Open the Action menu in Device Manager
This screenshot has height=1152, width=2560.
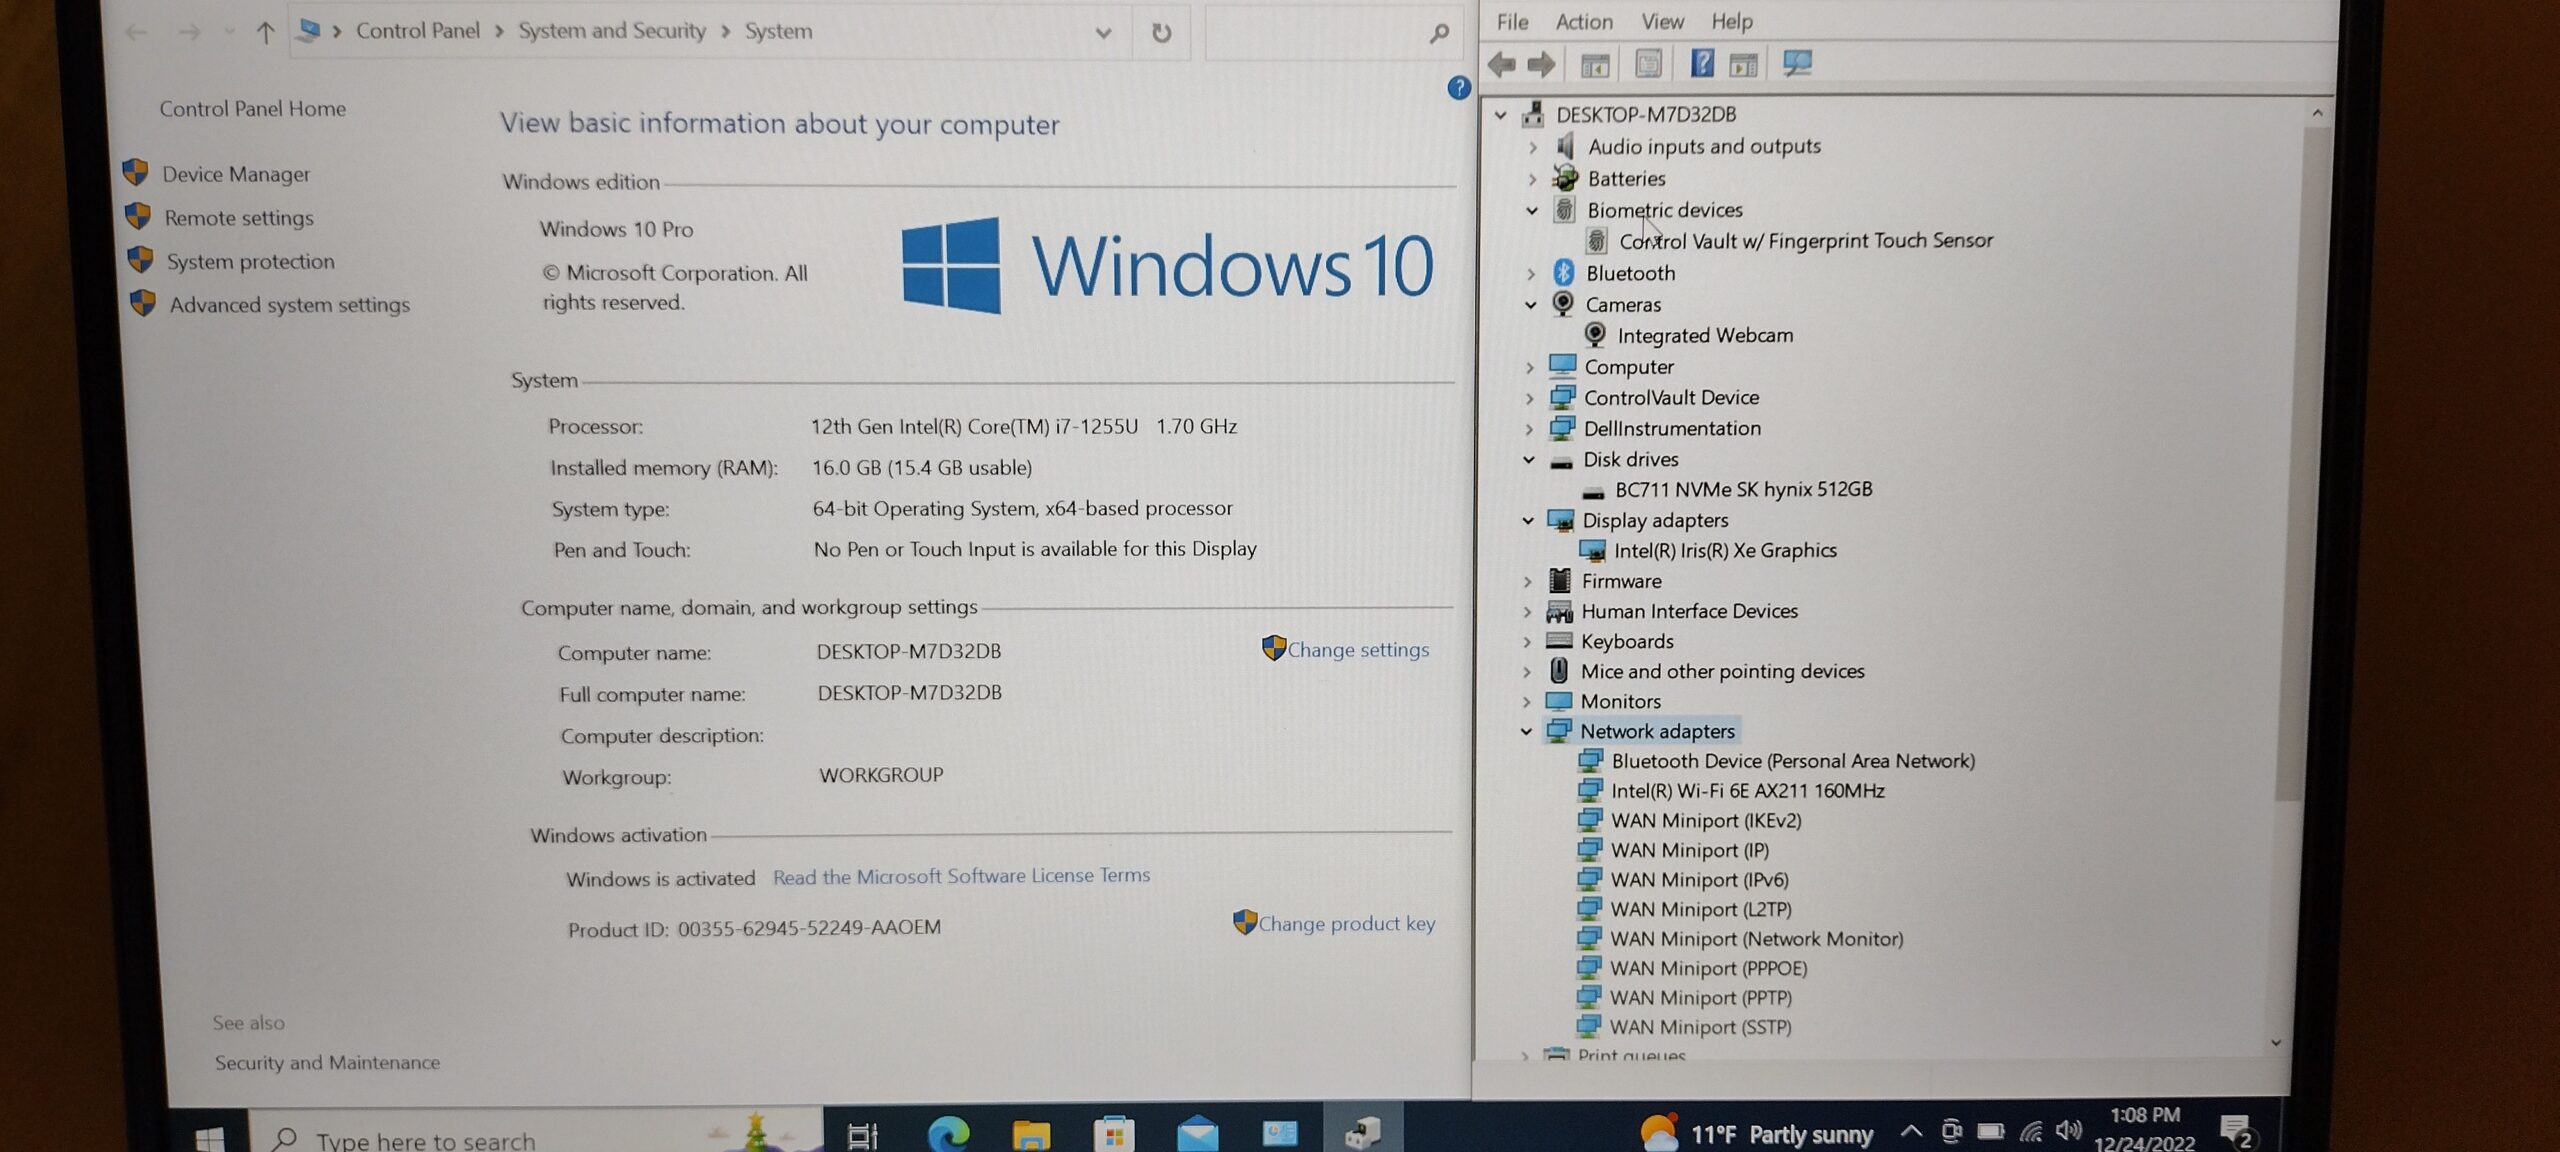coord(1584,21)
